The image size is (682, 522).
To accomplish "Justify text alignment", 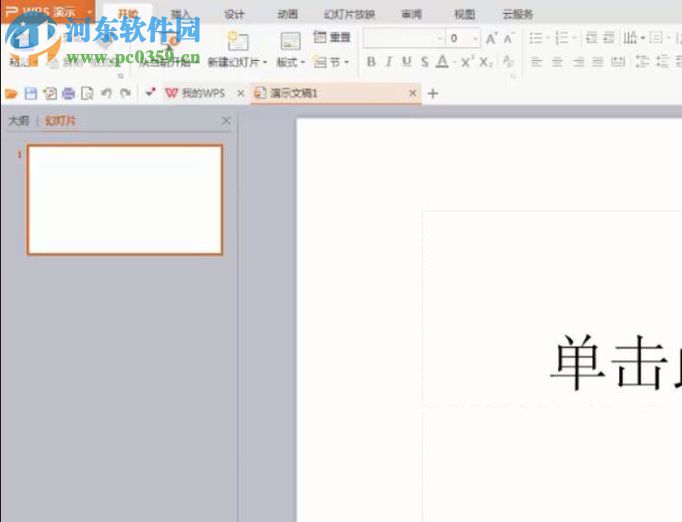I will pos(598,62).
